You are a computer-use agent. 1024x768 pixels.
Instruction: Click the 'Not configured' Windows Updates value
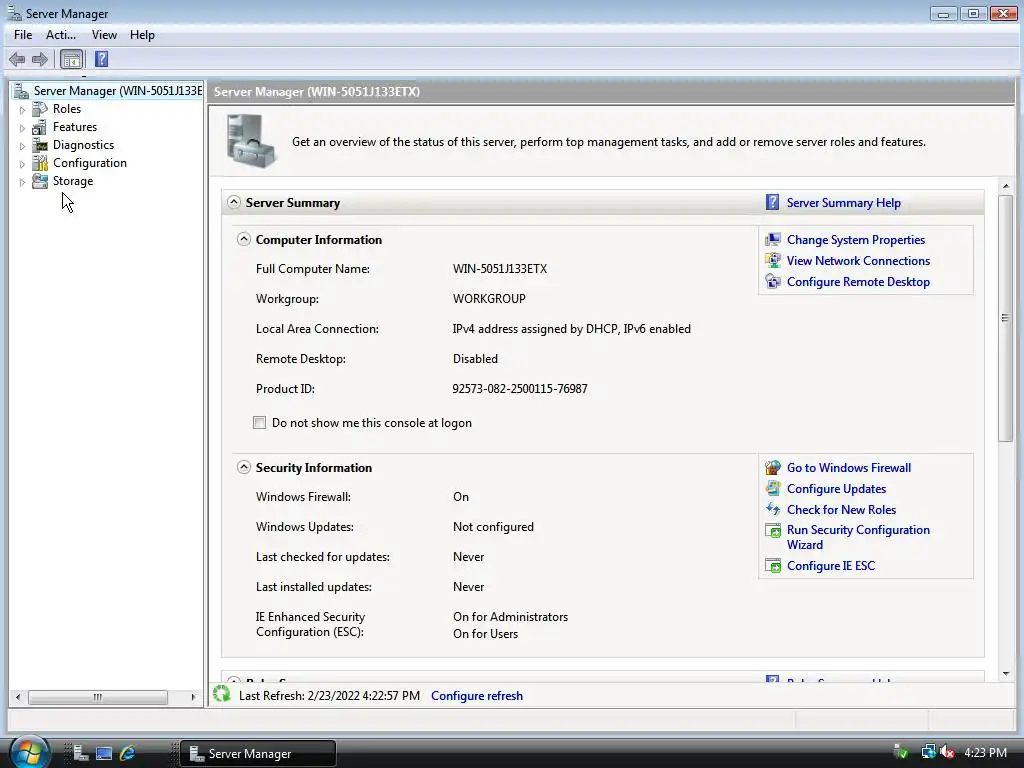(x=493, y=526)
